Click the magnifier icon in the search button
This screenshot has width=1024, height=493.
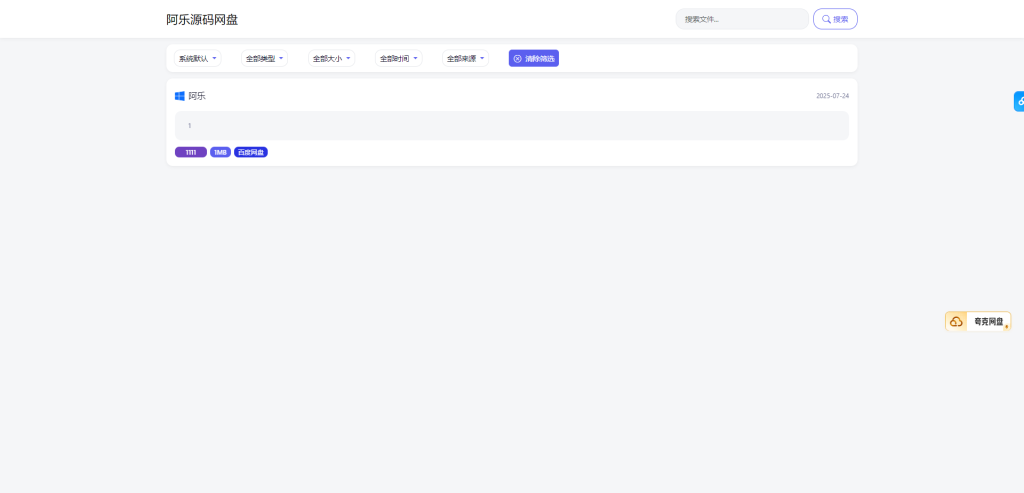pos(826,19)
